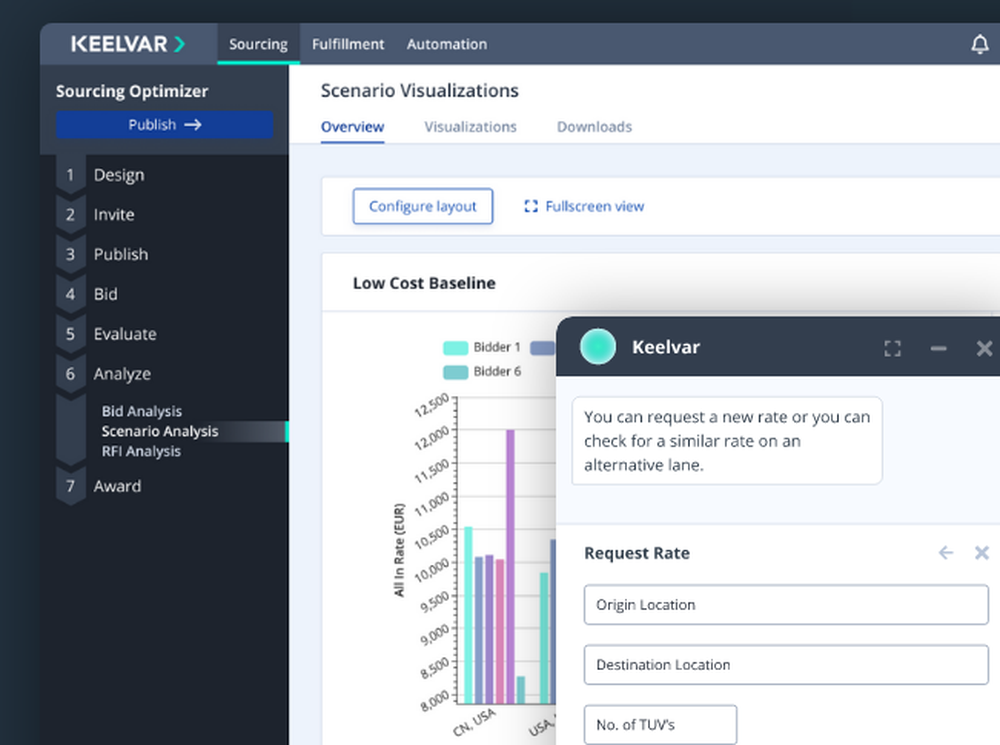Click the Request Rate heading
Screen dimensions: 1000x745
pyautogui.click(x=636, y=553)
